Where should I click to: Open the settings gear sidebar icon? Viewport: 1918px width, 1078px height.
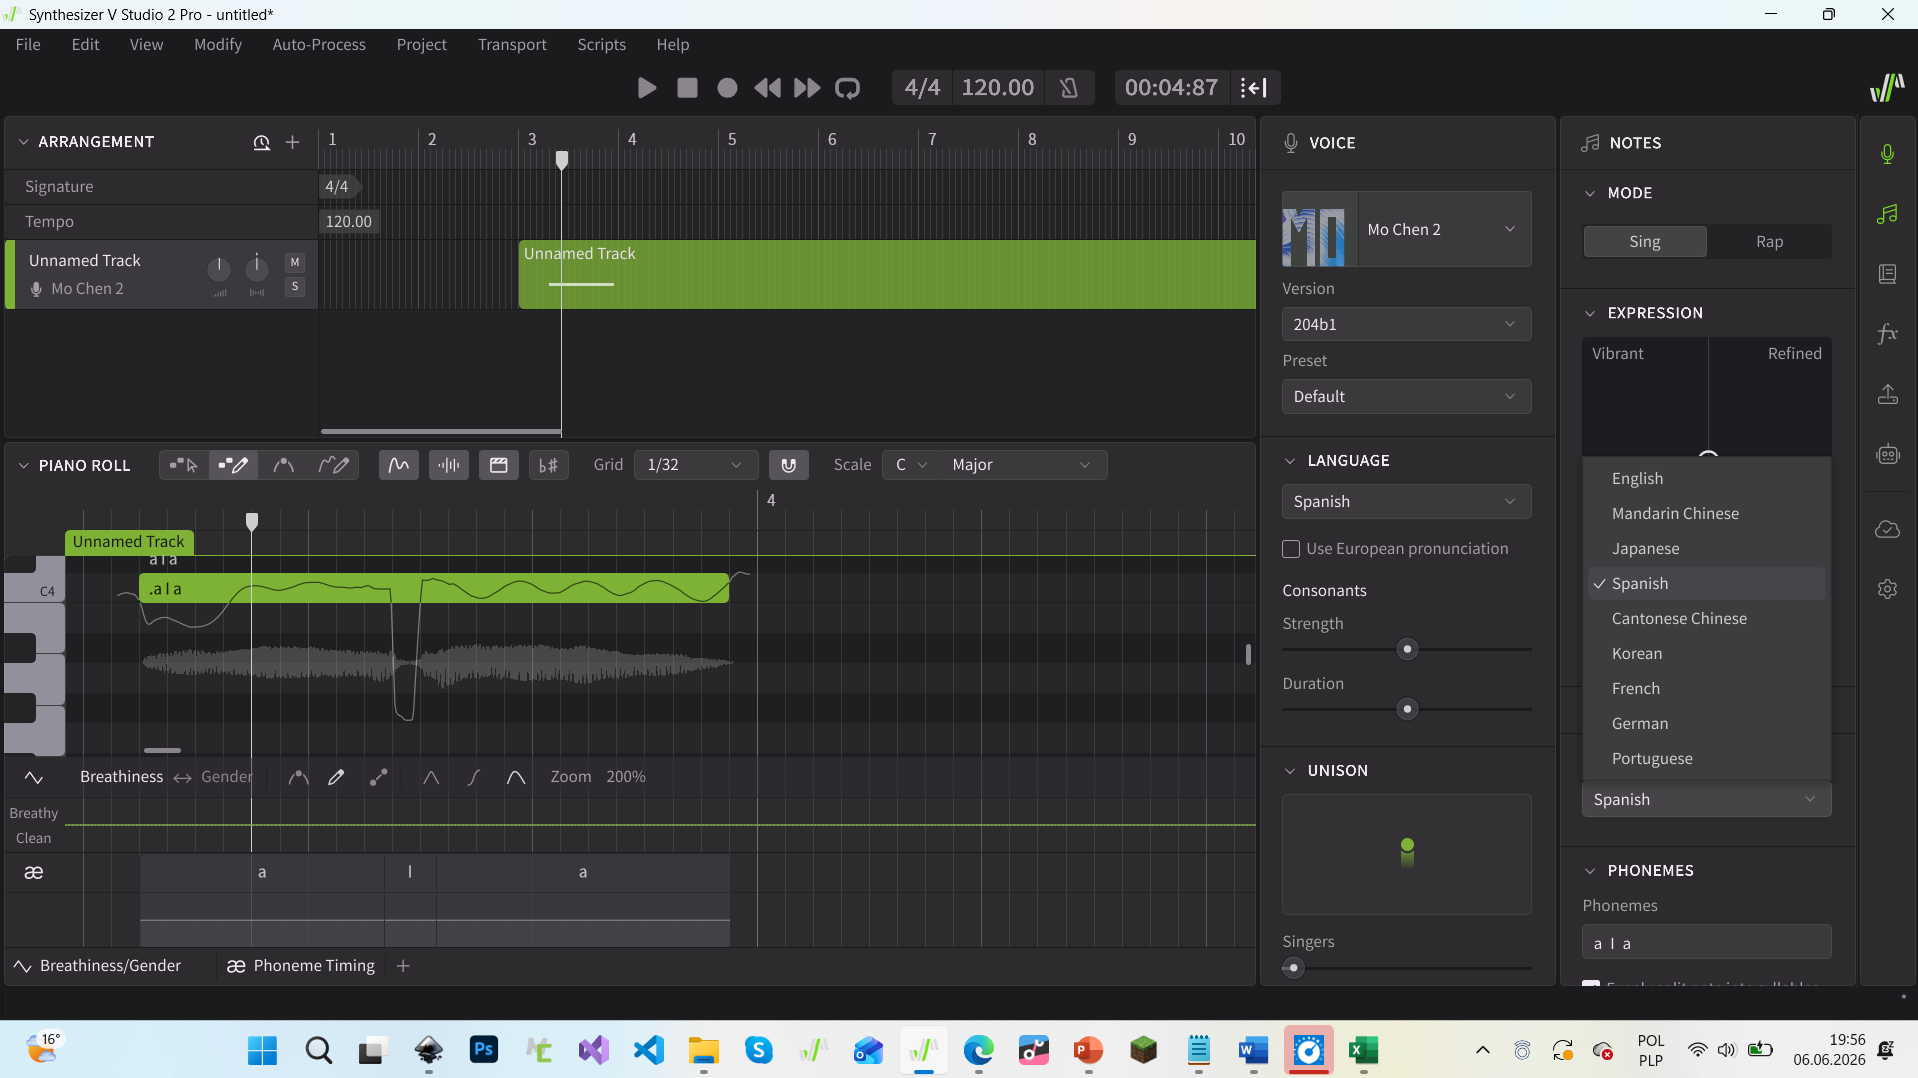[1887, 589]
